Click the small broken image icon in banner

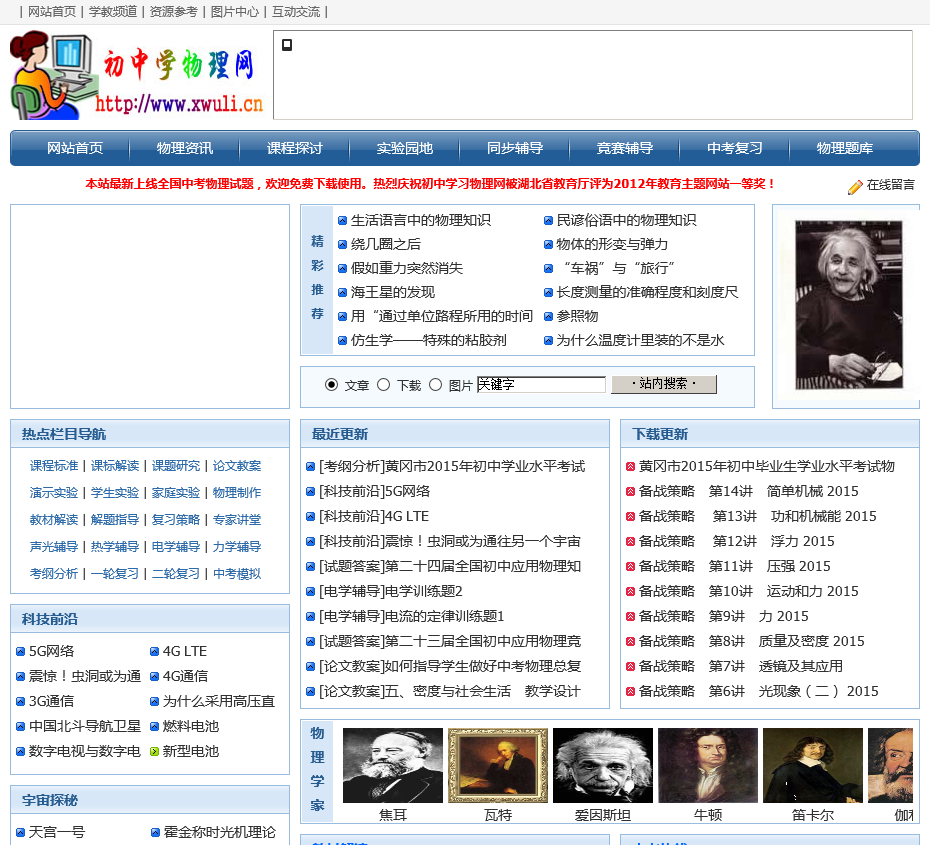tap(287, 45)
